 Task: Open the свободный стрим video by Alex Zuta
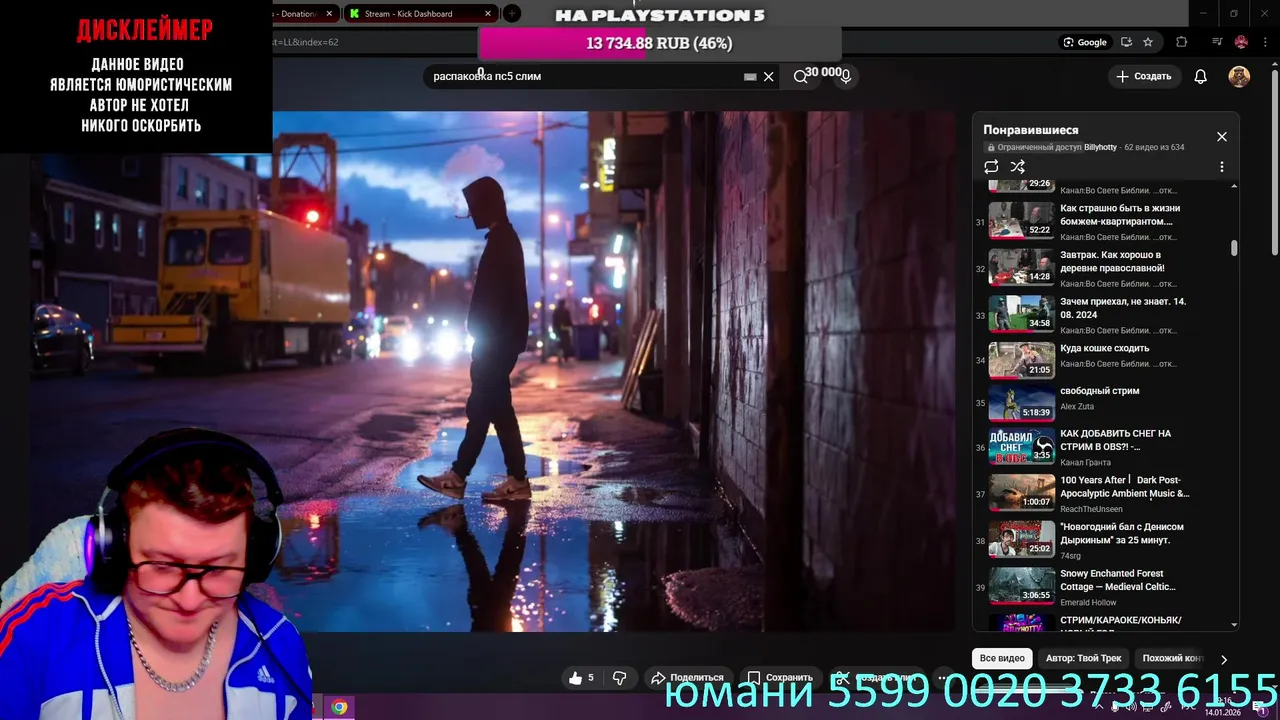pos(1104,403)
